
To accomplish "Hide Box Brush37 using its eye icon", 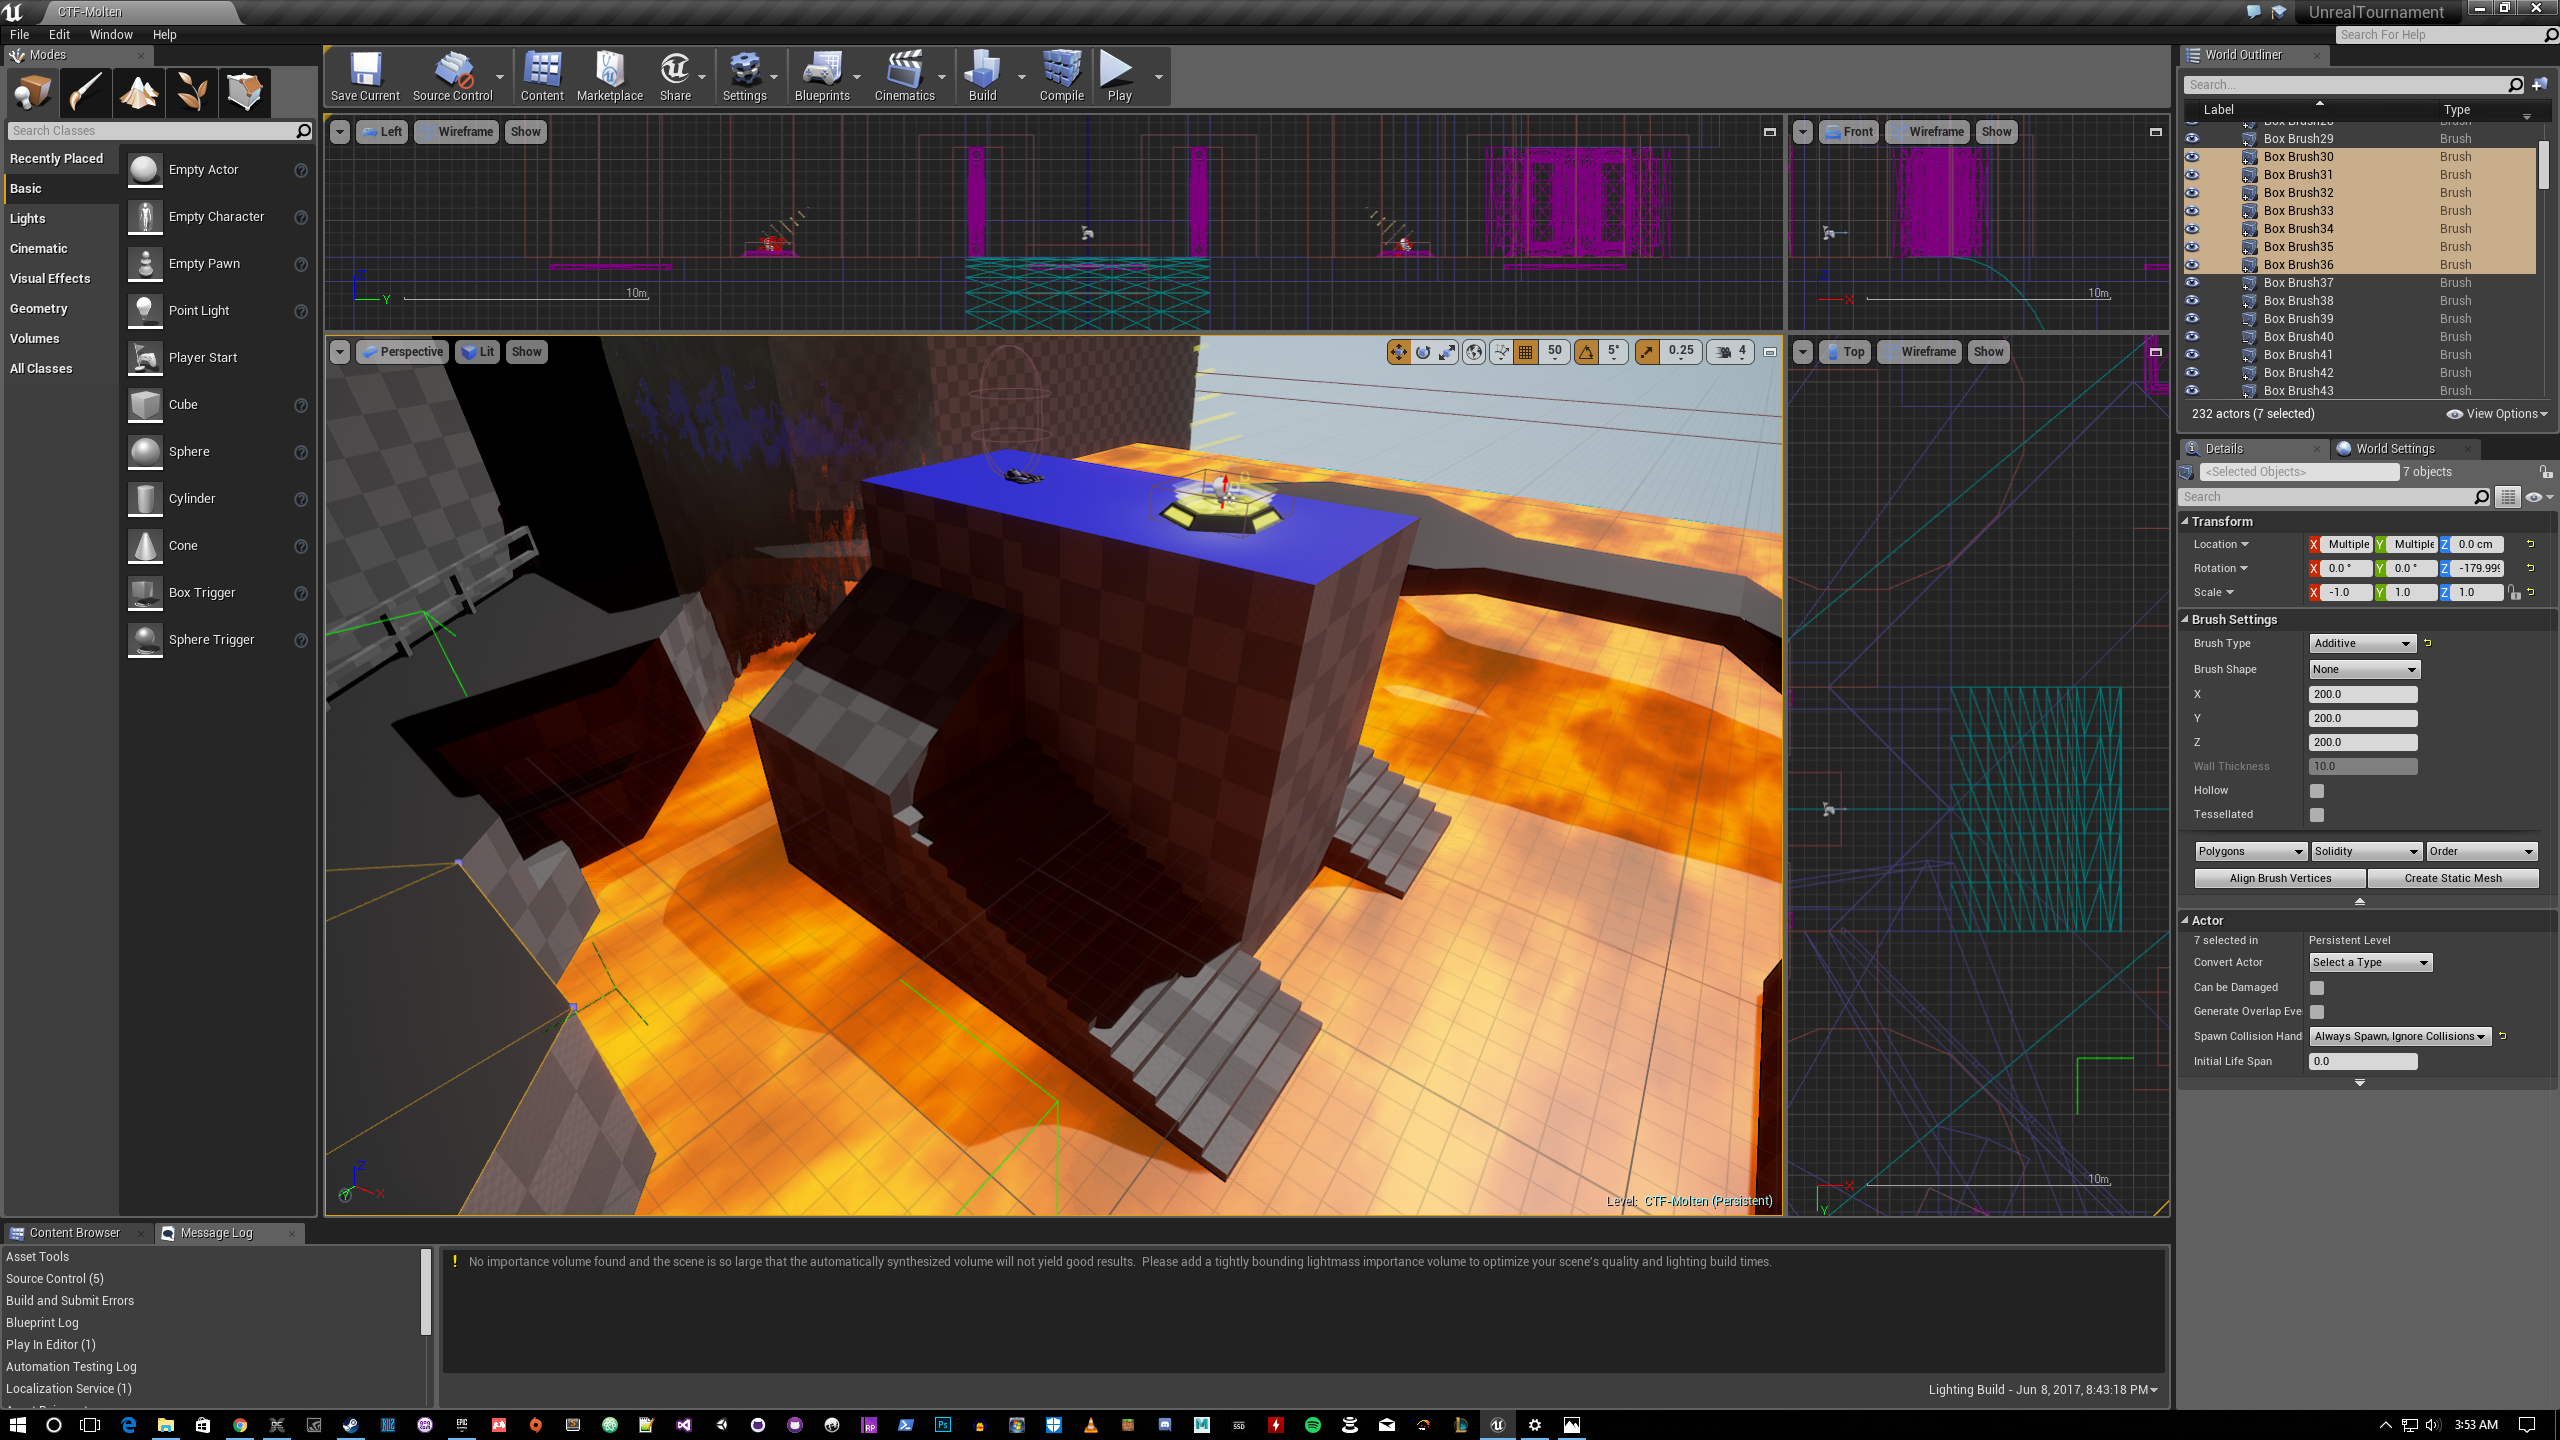I will [2192, 283].
